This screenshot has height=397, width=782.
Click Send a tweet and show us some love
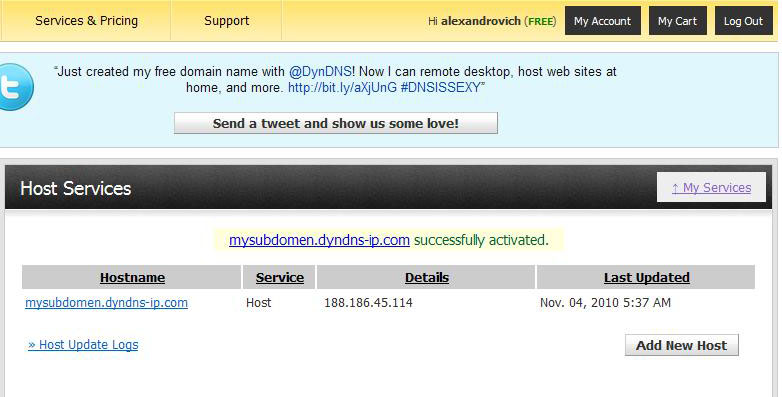coord(336,123)
